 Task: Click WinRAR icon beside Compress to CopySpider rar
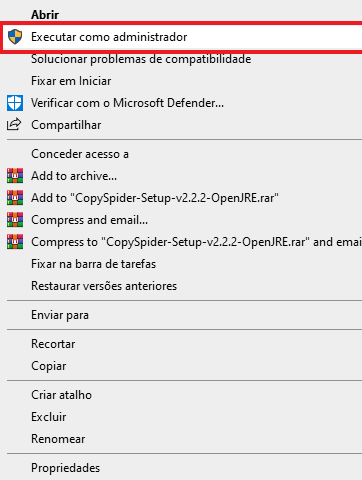click(15, 242)
